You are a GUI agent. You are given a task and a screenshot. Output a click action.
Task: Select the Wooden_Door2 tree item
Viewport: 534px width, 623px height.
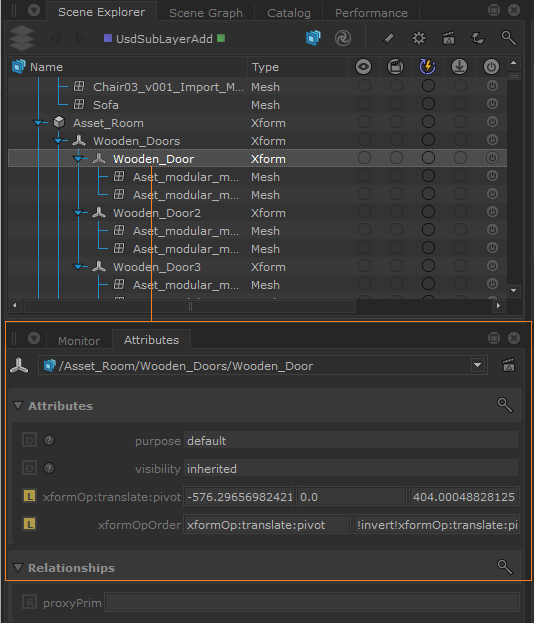click(157, 213)
